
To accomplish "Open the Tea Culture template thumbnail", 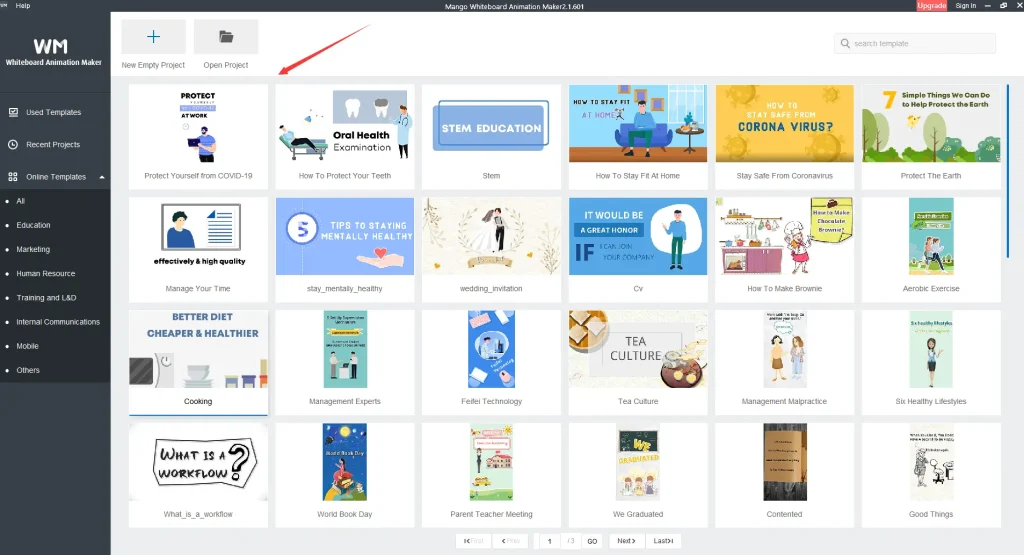I will [x=638, y=349].
